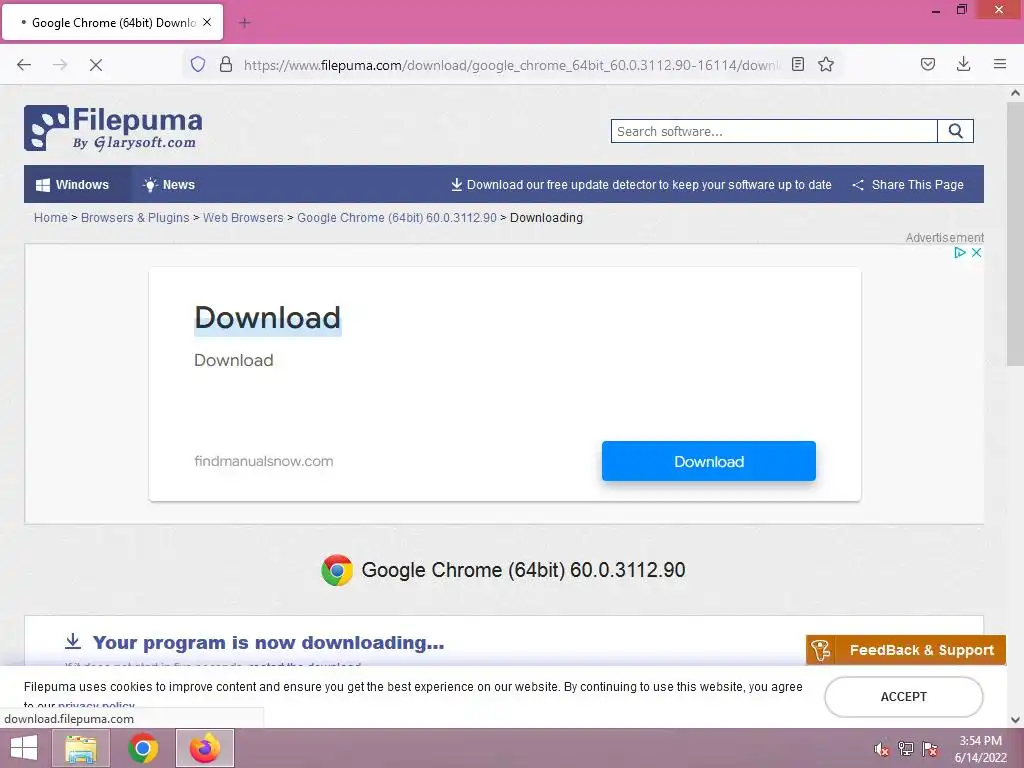Click Firefox icon in taskbar
The width and height of the screenshot is (1024, 768).
point(205,748)
